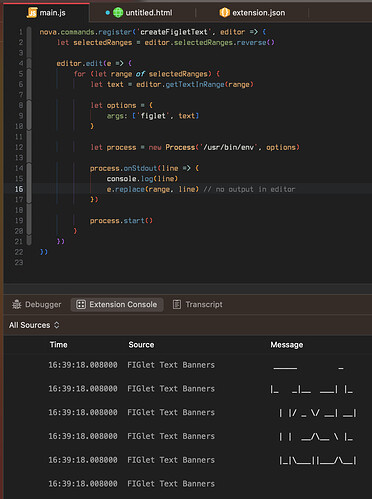
Task: Collapse the code fold beside line 14
Action: point(29,184)
